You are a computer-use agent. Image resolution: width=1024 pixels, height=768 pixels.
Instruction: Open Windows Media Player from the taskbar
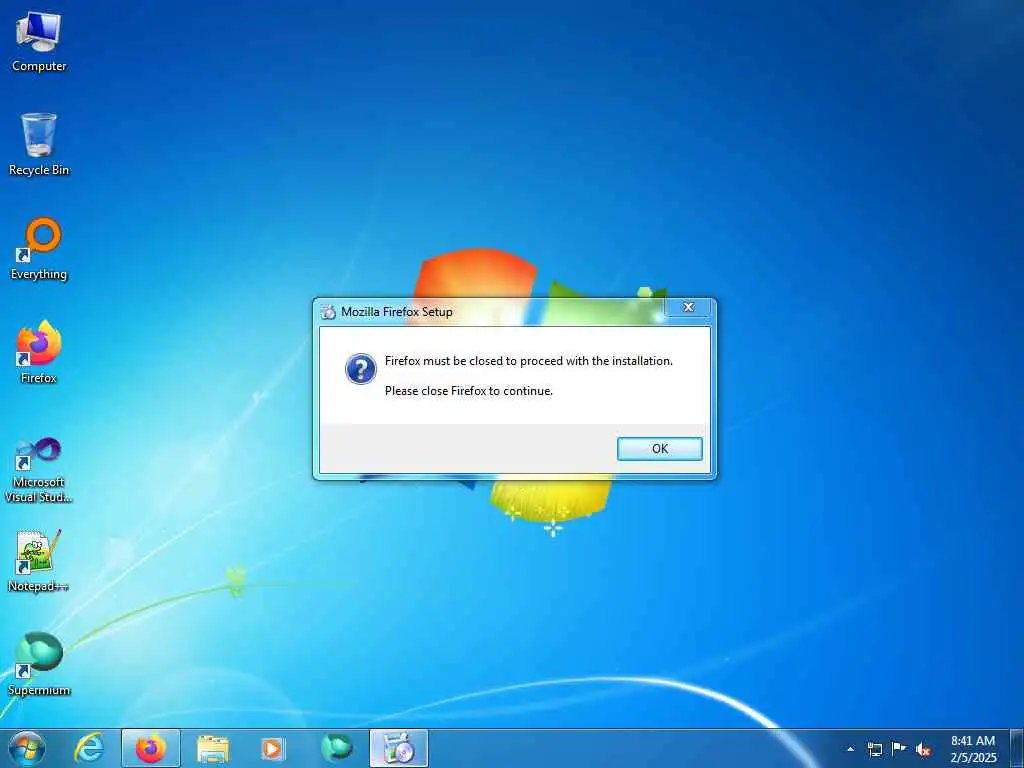273,748
